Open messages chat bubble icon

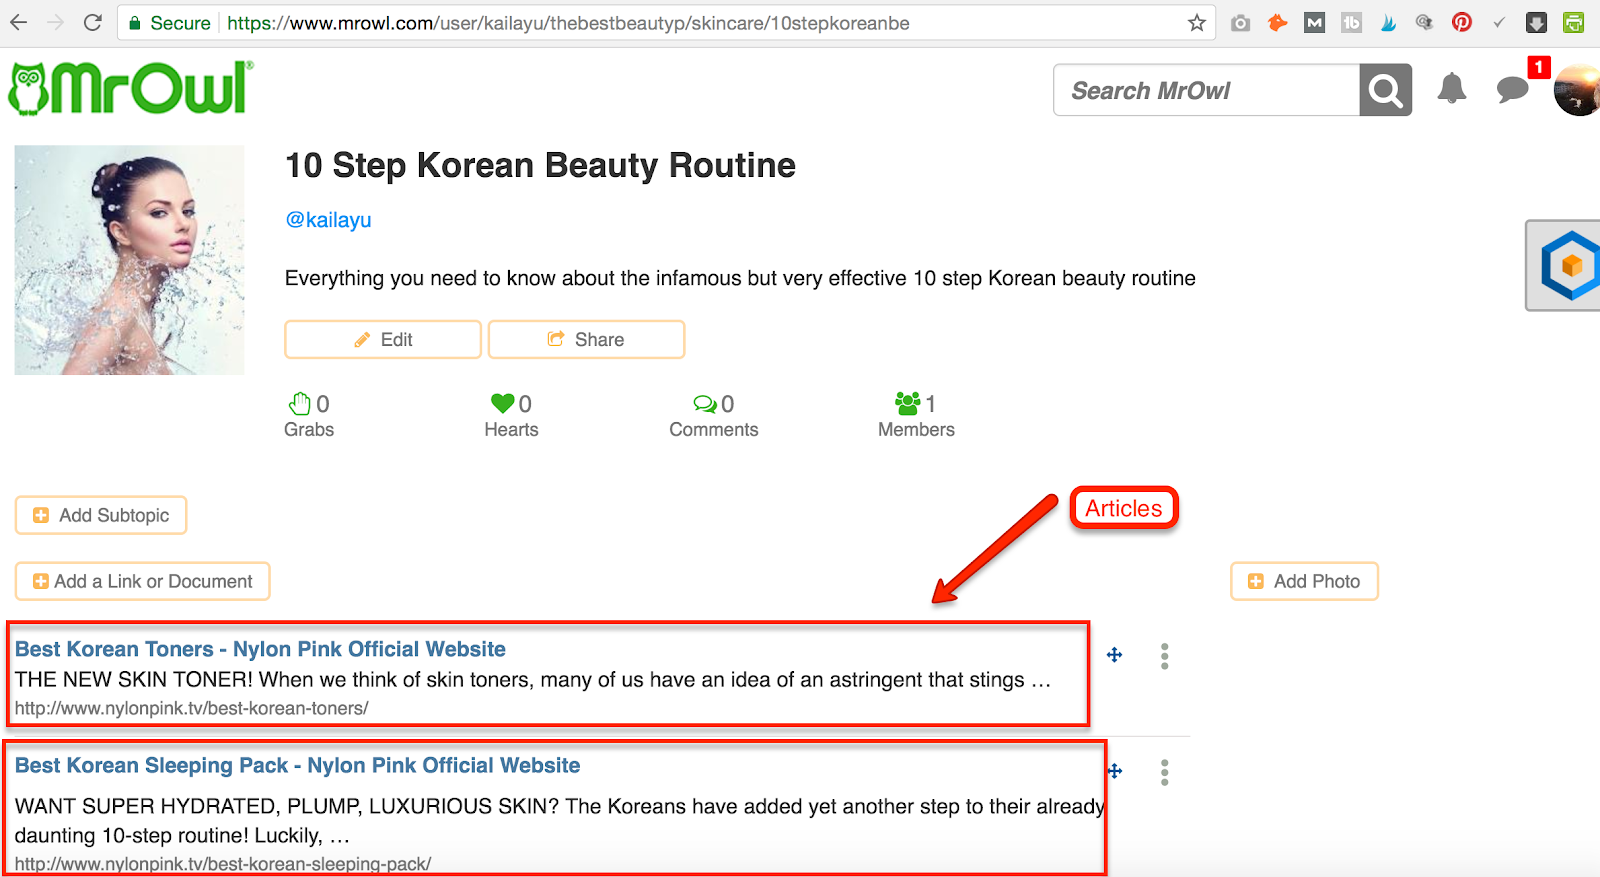pyautogui.click(x=1512, y=89)
